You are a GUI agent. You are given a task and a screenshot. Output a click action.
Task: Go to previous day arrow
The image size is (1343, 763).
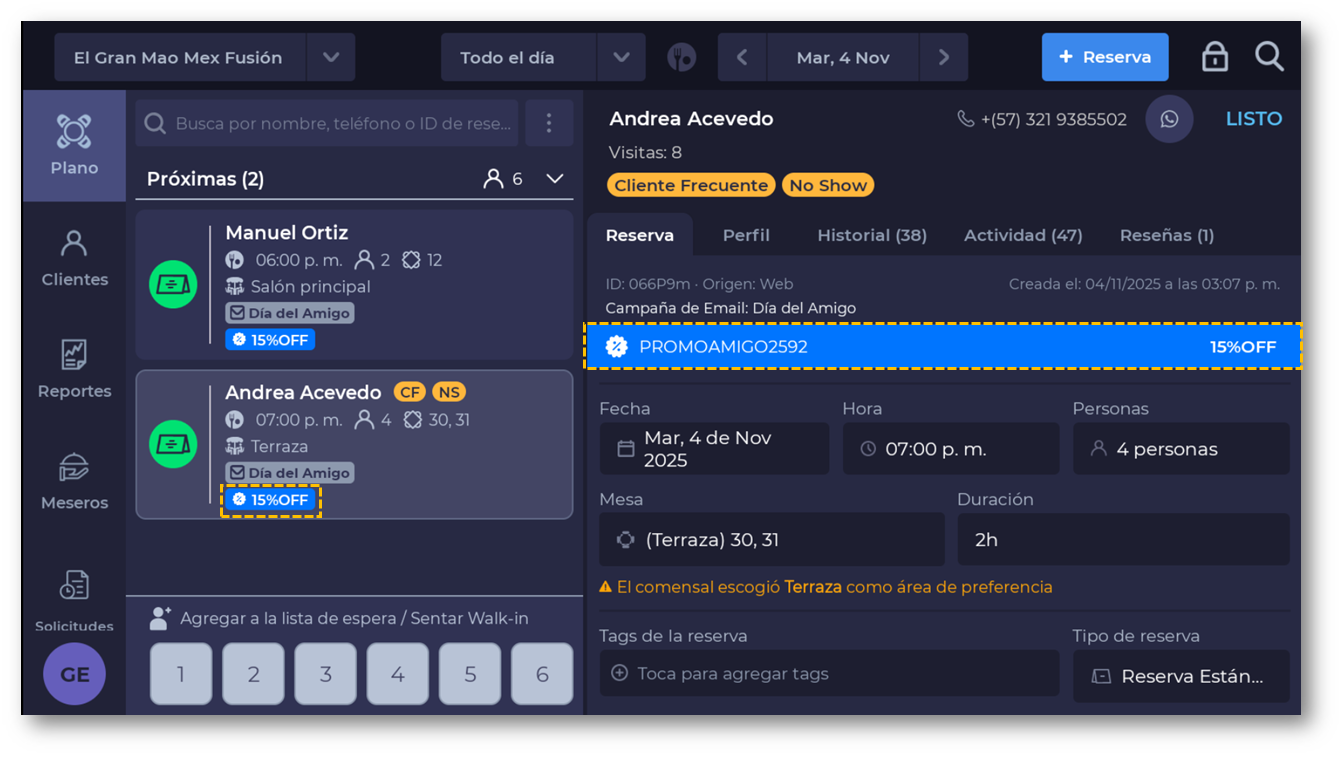[742, 57]
